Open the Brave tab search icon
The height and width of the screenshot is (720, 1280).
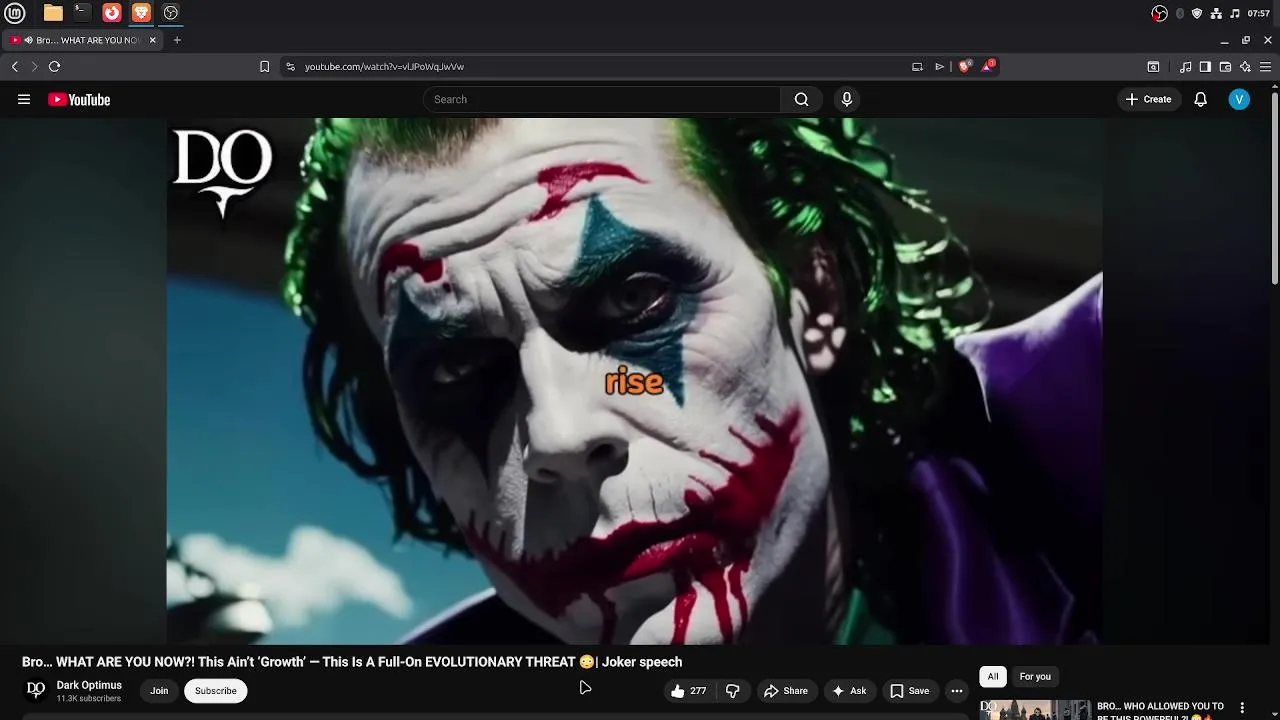coord(1153,67)
